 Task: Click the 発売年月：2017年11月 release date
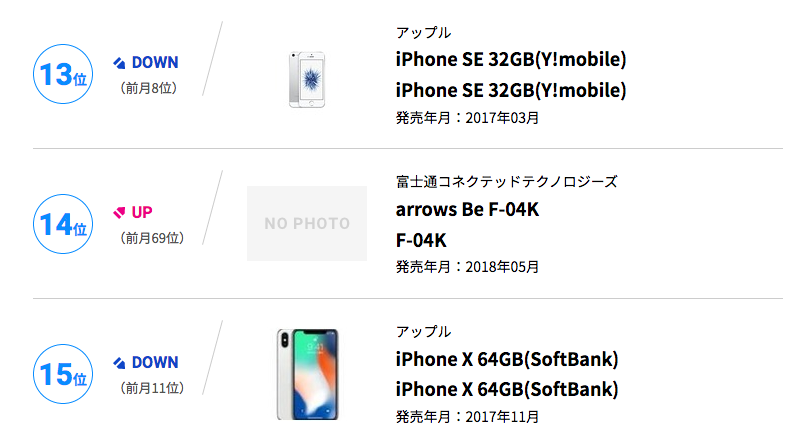click(x=467, y=416)
